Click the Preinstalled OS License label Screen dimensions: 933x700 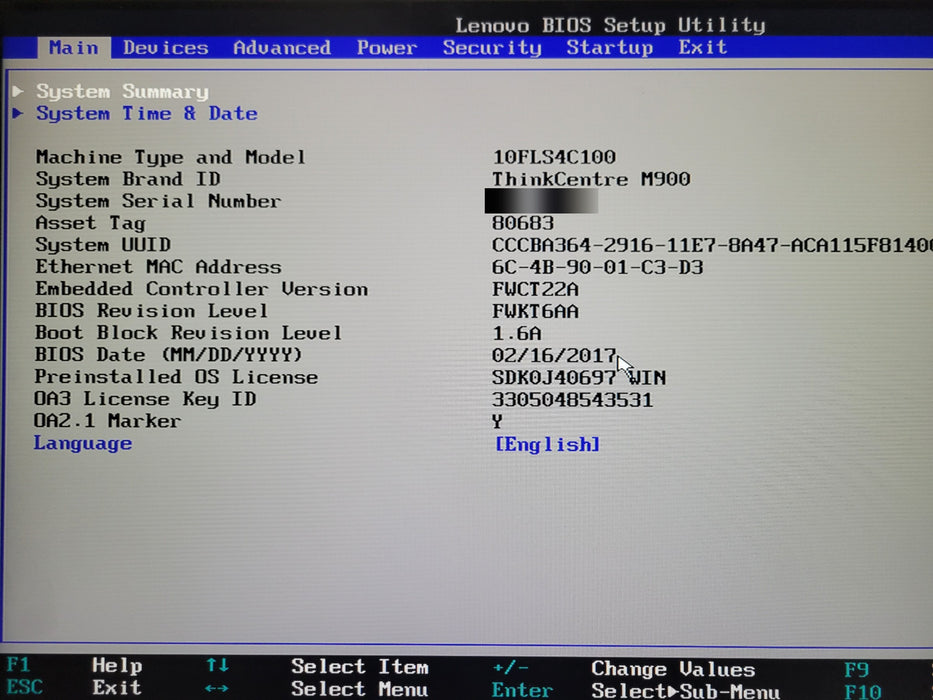(176, 377)
